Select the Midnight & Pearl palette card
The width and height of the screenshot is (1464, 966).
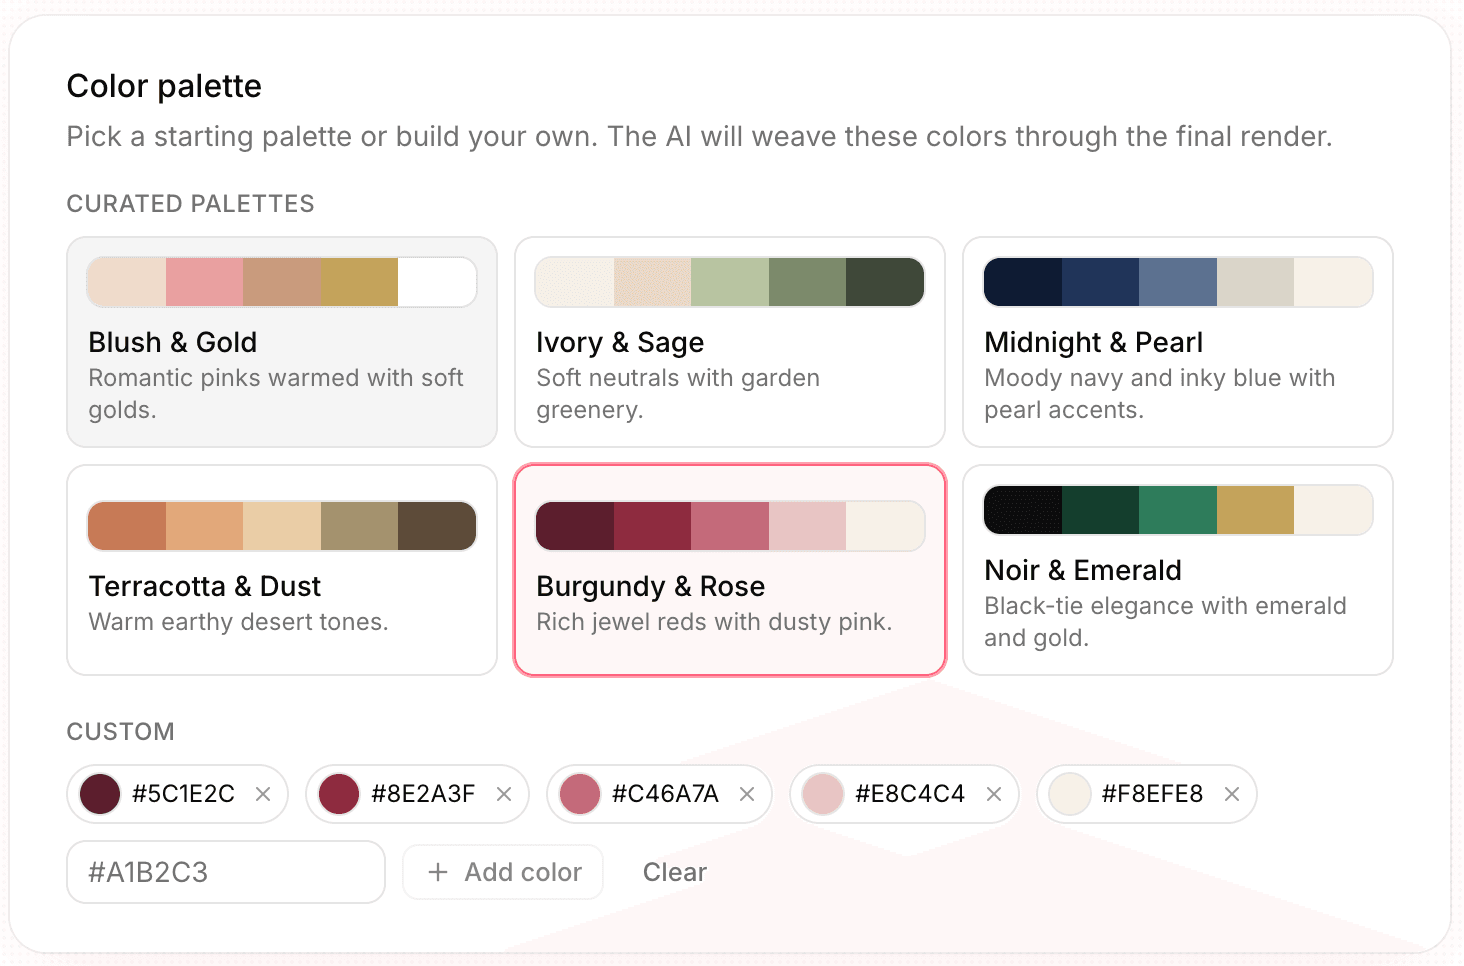1178,342
